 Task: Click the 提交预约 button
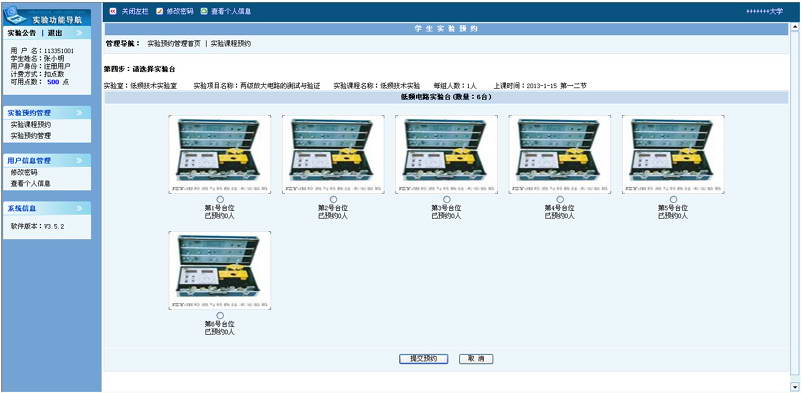click(424, 359)
